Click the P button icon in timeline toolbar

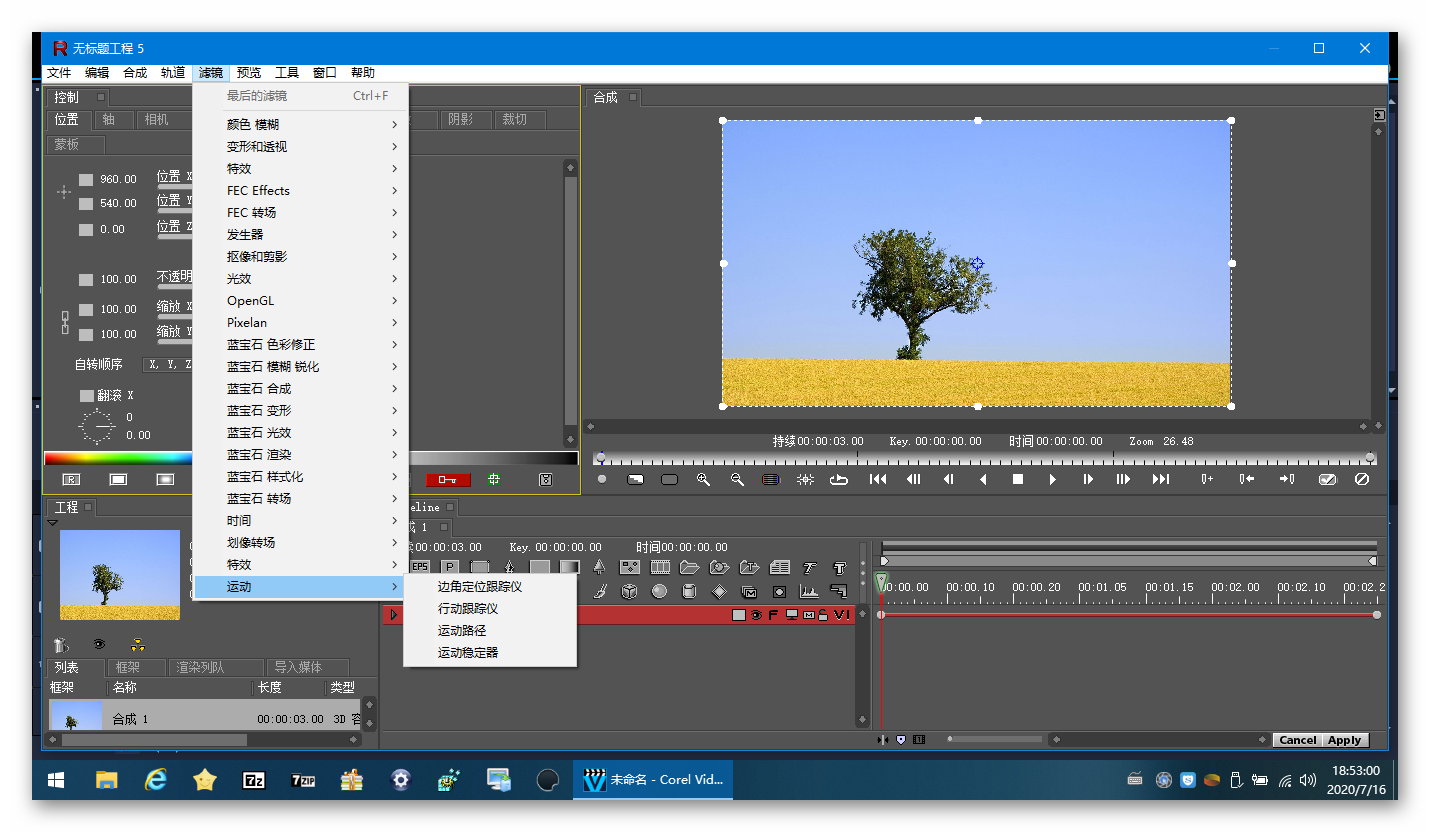point(450,567)
